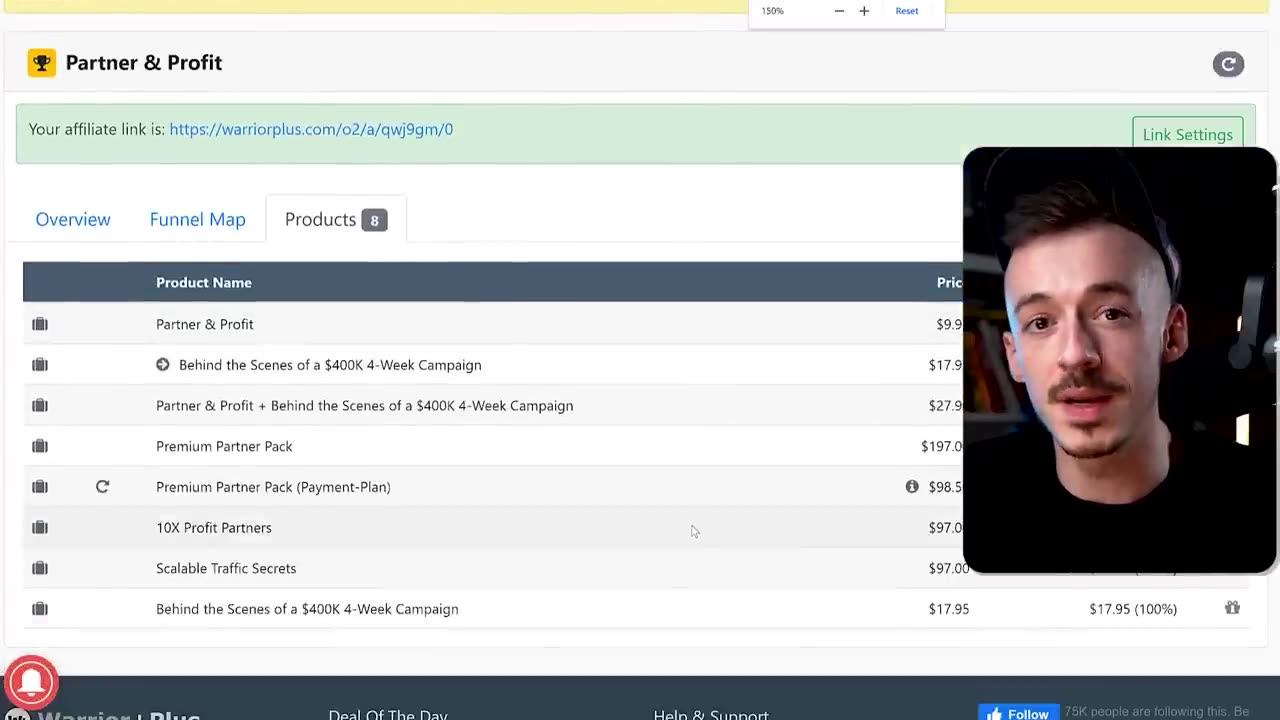Click 10X Profit Partners product name

[x=213, y=527]
